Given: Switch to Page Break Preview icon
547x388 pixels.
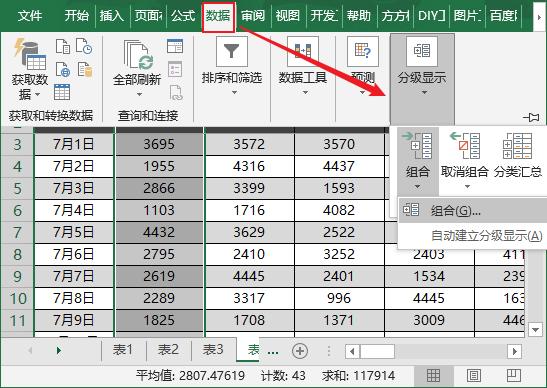Looking at the screenshot, I should 514,376.
